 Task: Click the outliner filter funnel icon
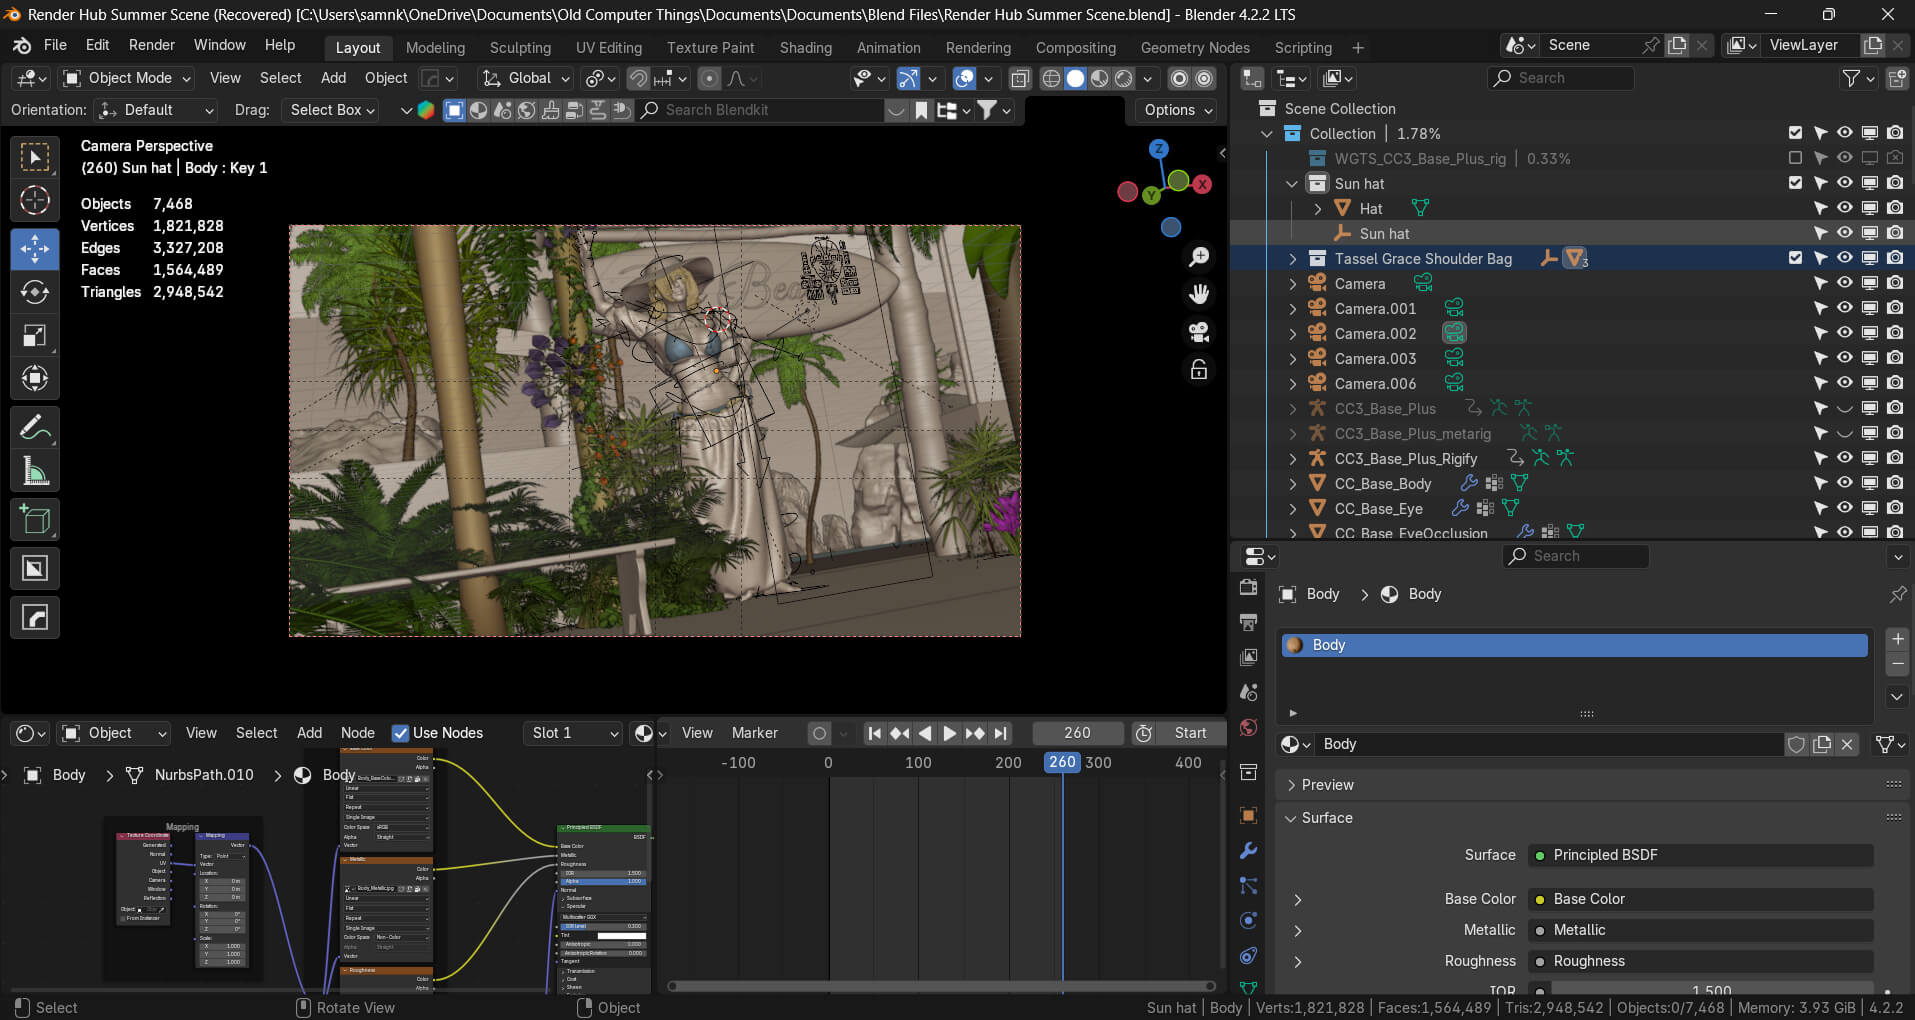pyautogui.click(x=1852, y=78)
